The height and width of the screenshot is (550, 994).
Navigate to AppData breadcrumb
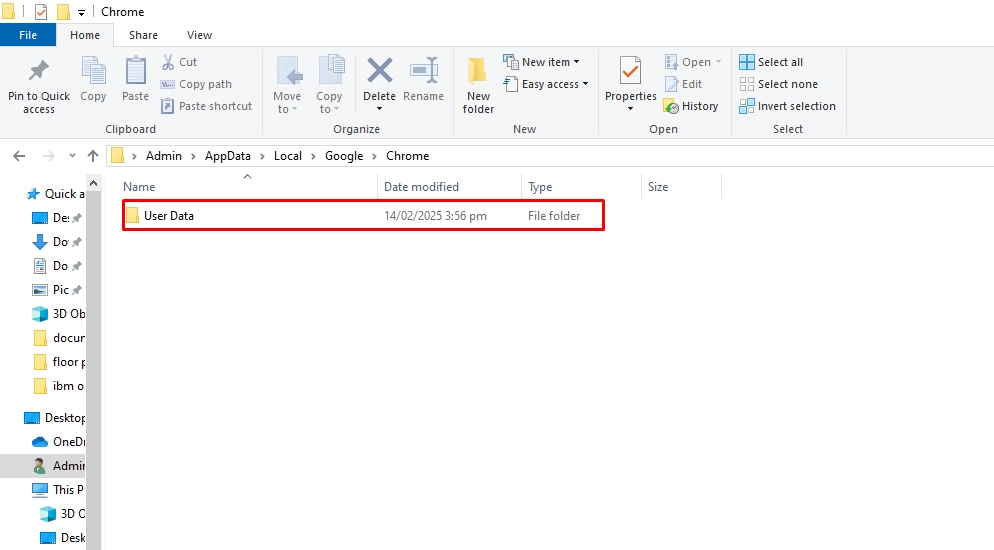(x=228, y=156)
